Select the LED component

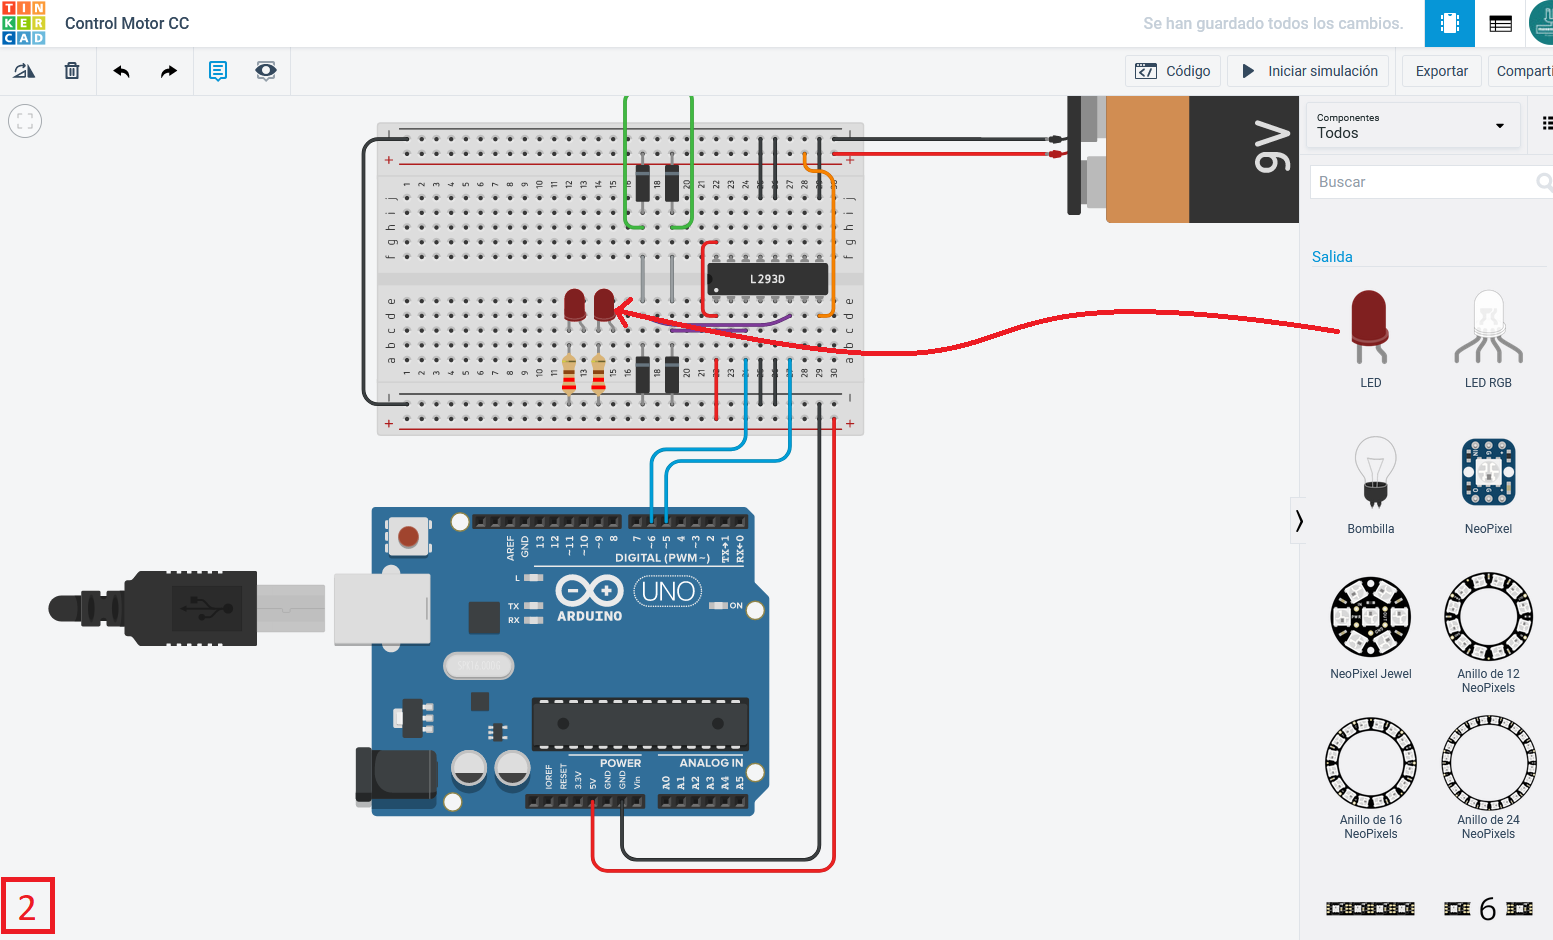[x=1370, y=338]
